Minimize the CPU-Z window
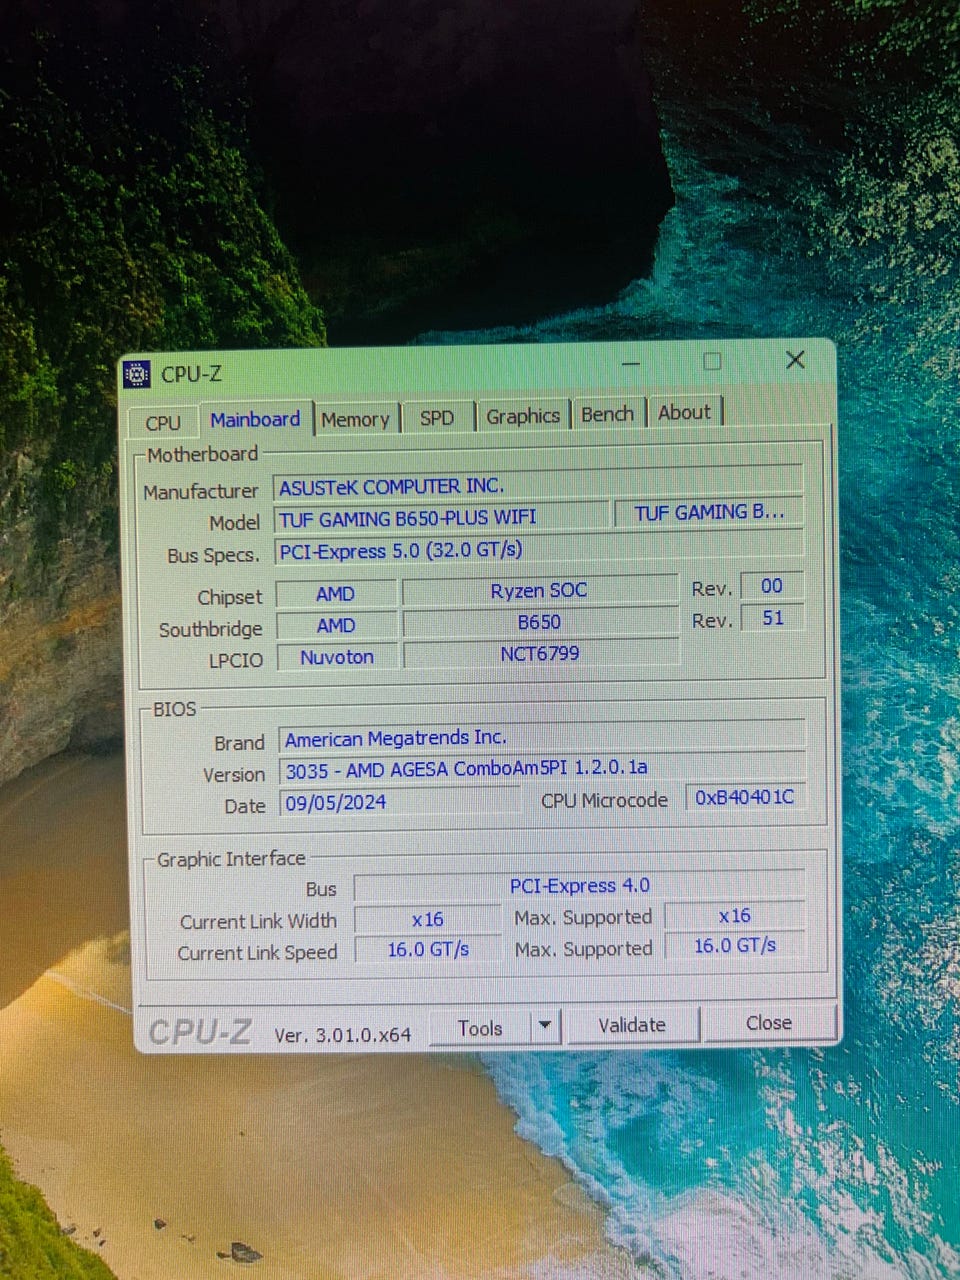Screen dimensions: 960x1280 630,364
